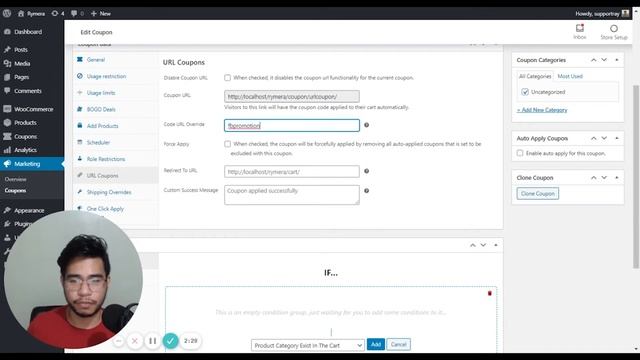Click Howdy supportray account menu
This screenshot has height=360, width=640.
tap(602, 13)
